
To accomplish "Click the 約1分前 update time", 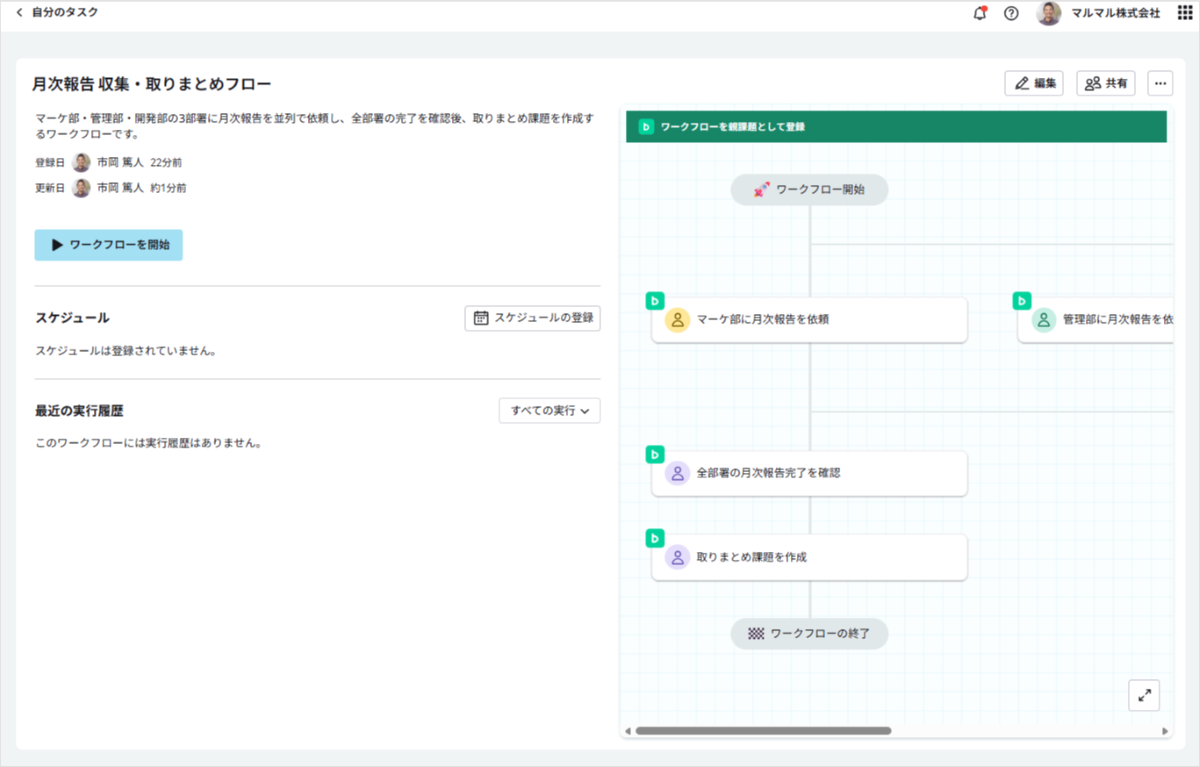I will pos(168,188).
